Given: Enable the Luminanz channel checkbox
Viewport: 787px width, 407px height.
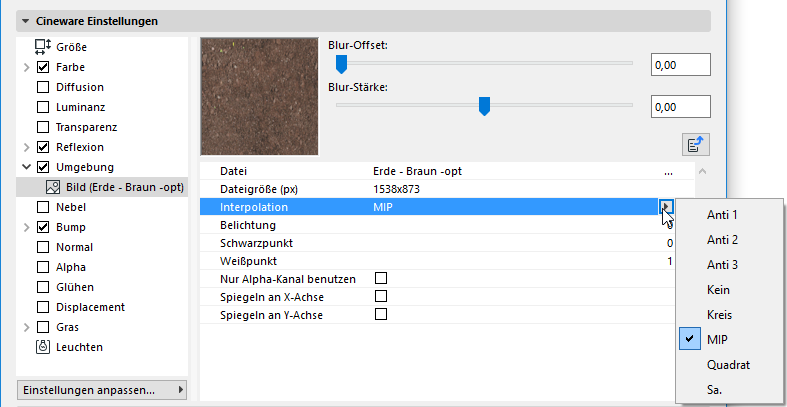Looking at the screenshot, I should (x=43, y=107).
